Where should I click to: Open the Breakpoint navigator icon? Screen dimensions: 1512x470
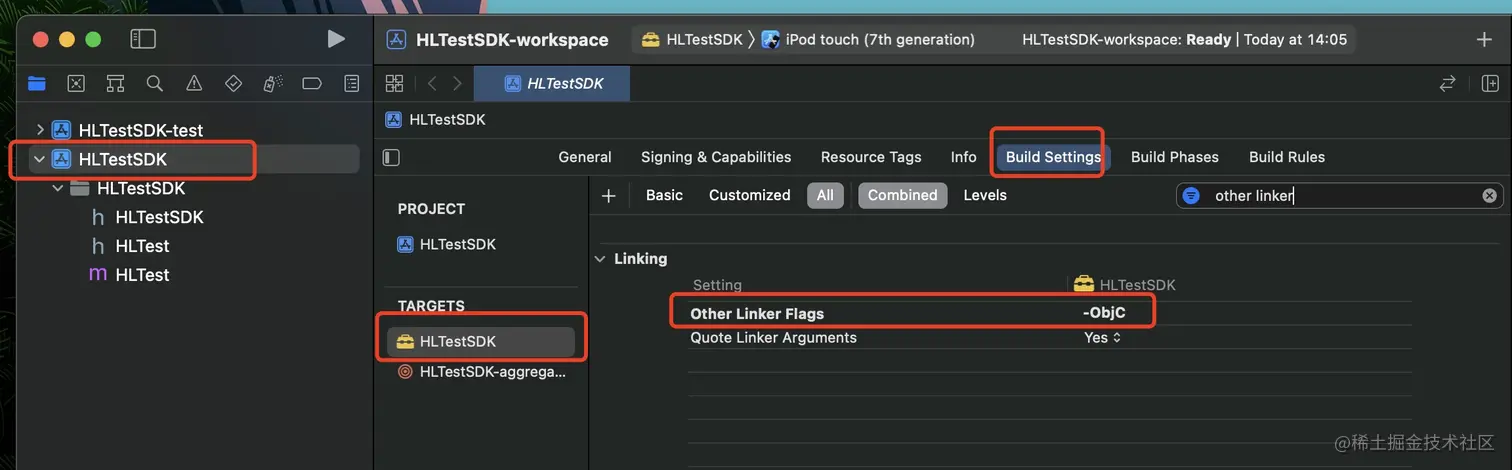tap(312, 84)
